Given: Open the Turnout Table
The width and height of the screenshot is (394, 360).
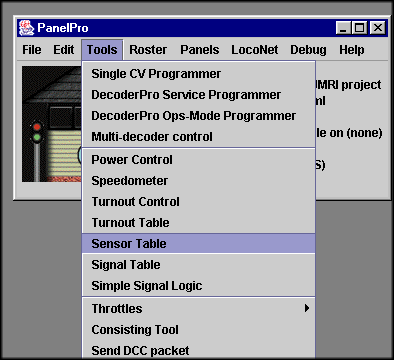Looking at the screenshot, I should [199, 223].
